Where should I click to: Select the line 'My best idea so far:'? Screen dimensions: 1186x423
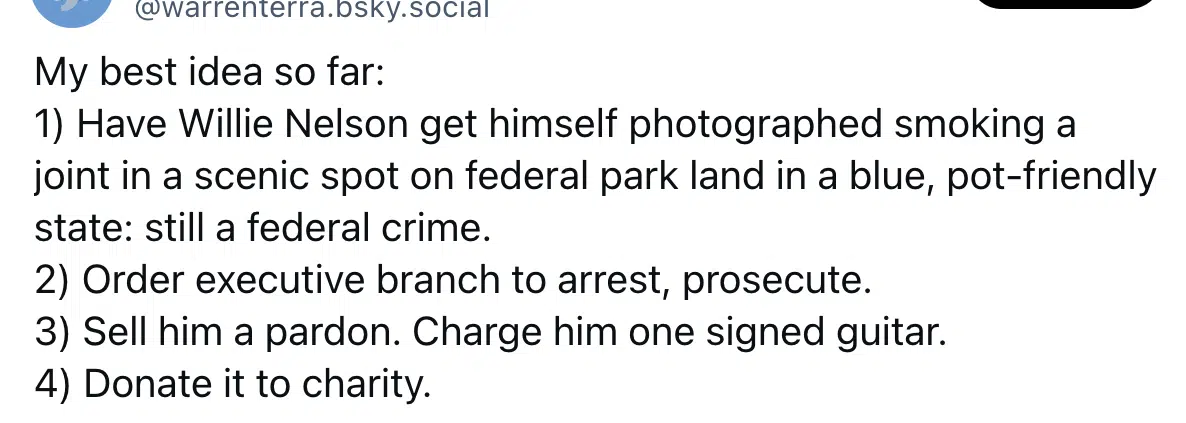[210, 73]
